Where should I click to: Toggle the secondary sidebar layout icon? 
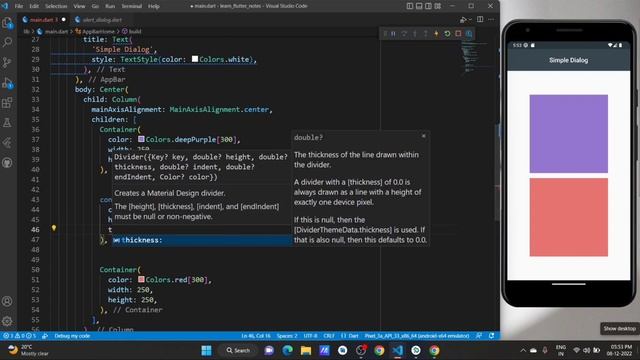click(428, 6)
